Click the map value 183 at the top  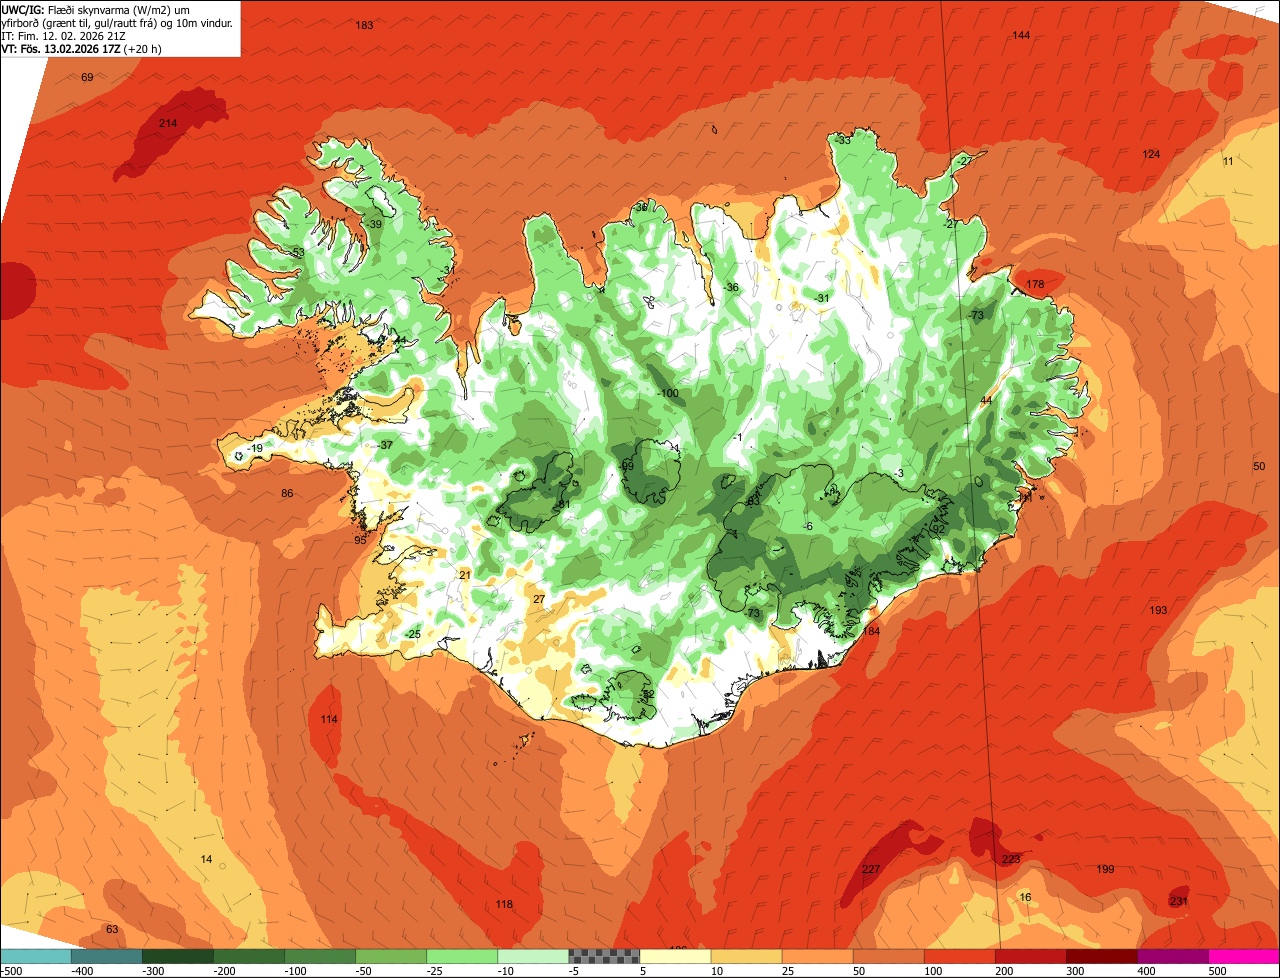click(364, 25)
